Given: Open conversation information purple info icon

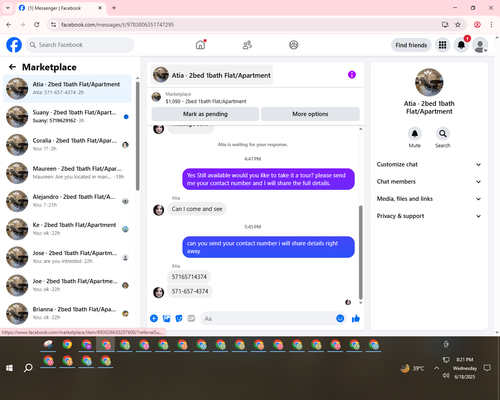Looking at the screenshot, I should [x=352, y=75].
